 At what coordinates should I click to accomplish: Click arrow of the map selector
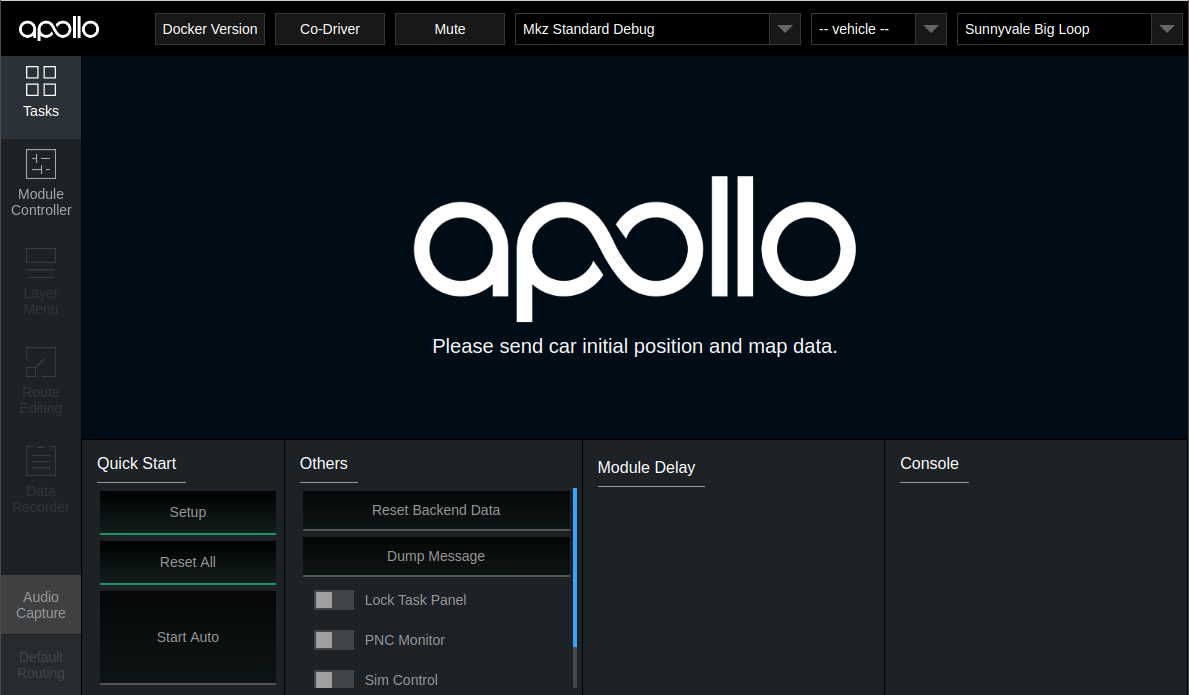(1167, 29)
